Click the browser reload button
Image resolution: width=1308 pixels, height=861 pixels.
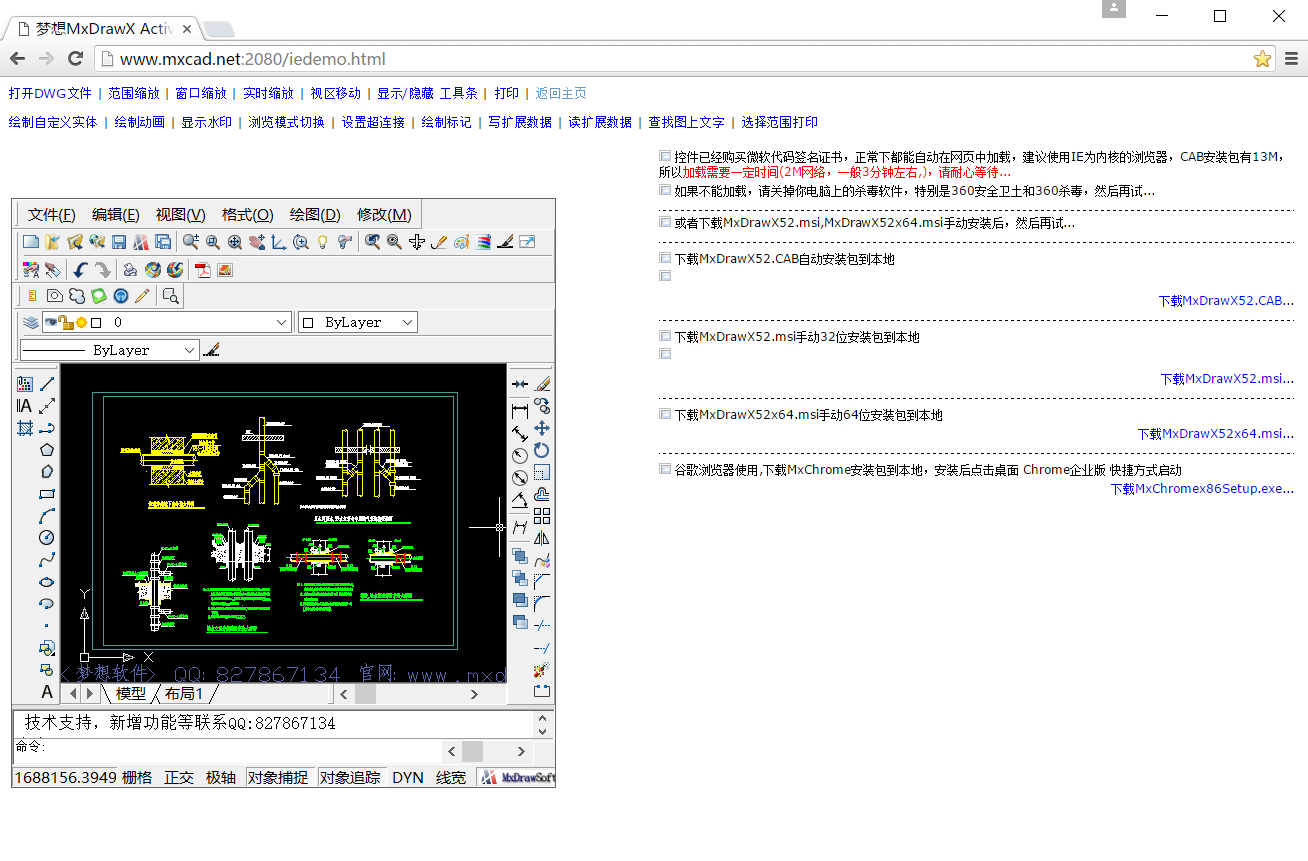coord(75,59)
